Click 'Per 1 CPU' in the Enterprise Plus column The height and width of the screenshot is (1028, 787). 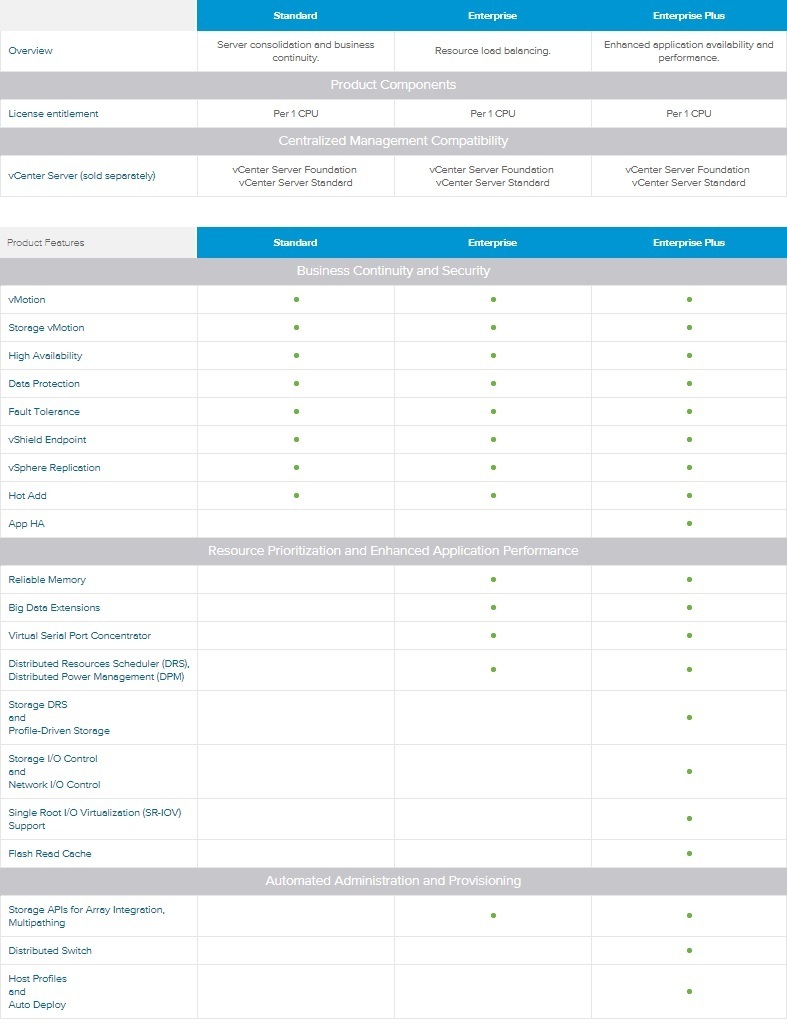[x=689, y=113]
